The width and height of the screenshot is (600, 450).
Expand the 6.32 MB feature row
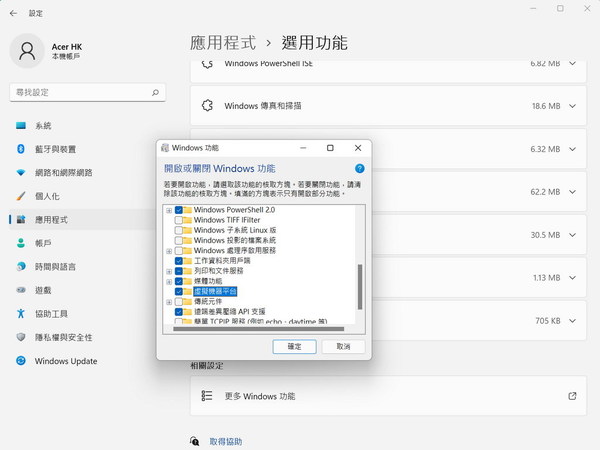pyautogui.click(x=572, y=149)
